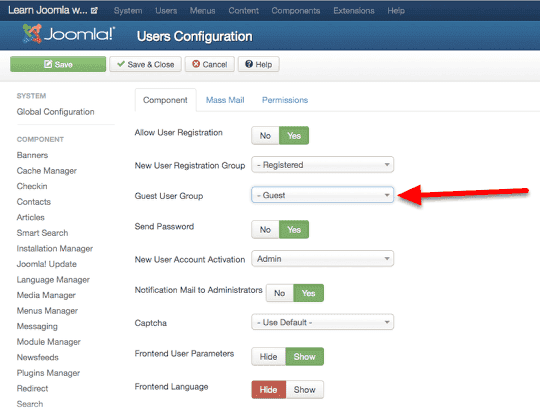Open Messaging in sidebar
Screen dimensions: 540x409
[x=37, y=326]
